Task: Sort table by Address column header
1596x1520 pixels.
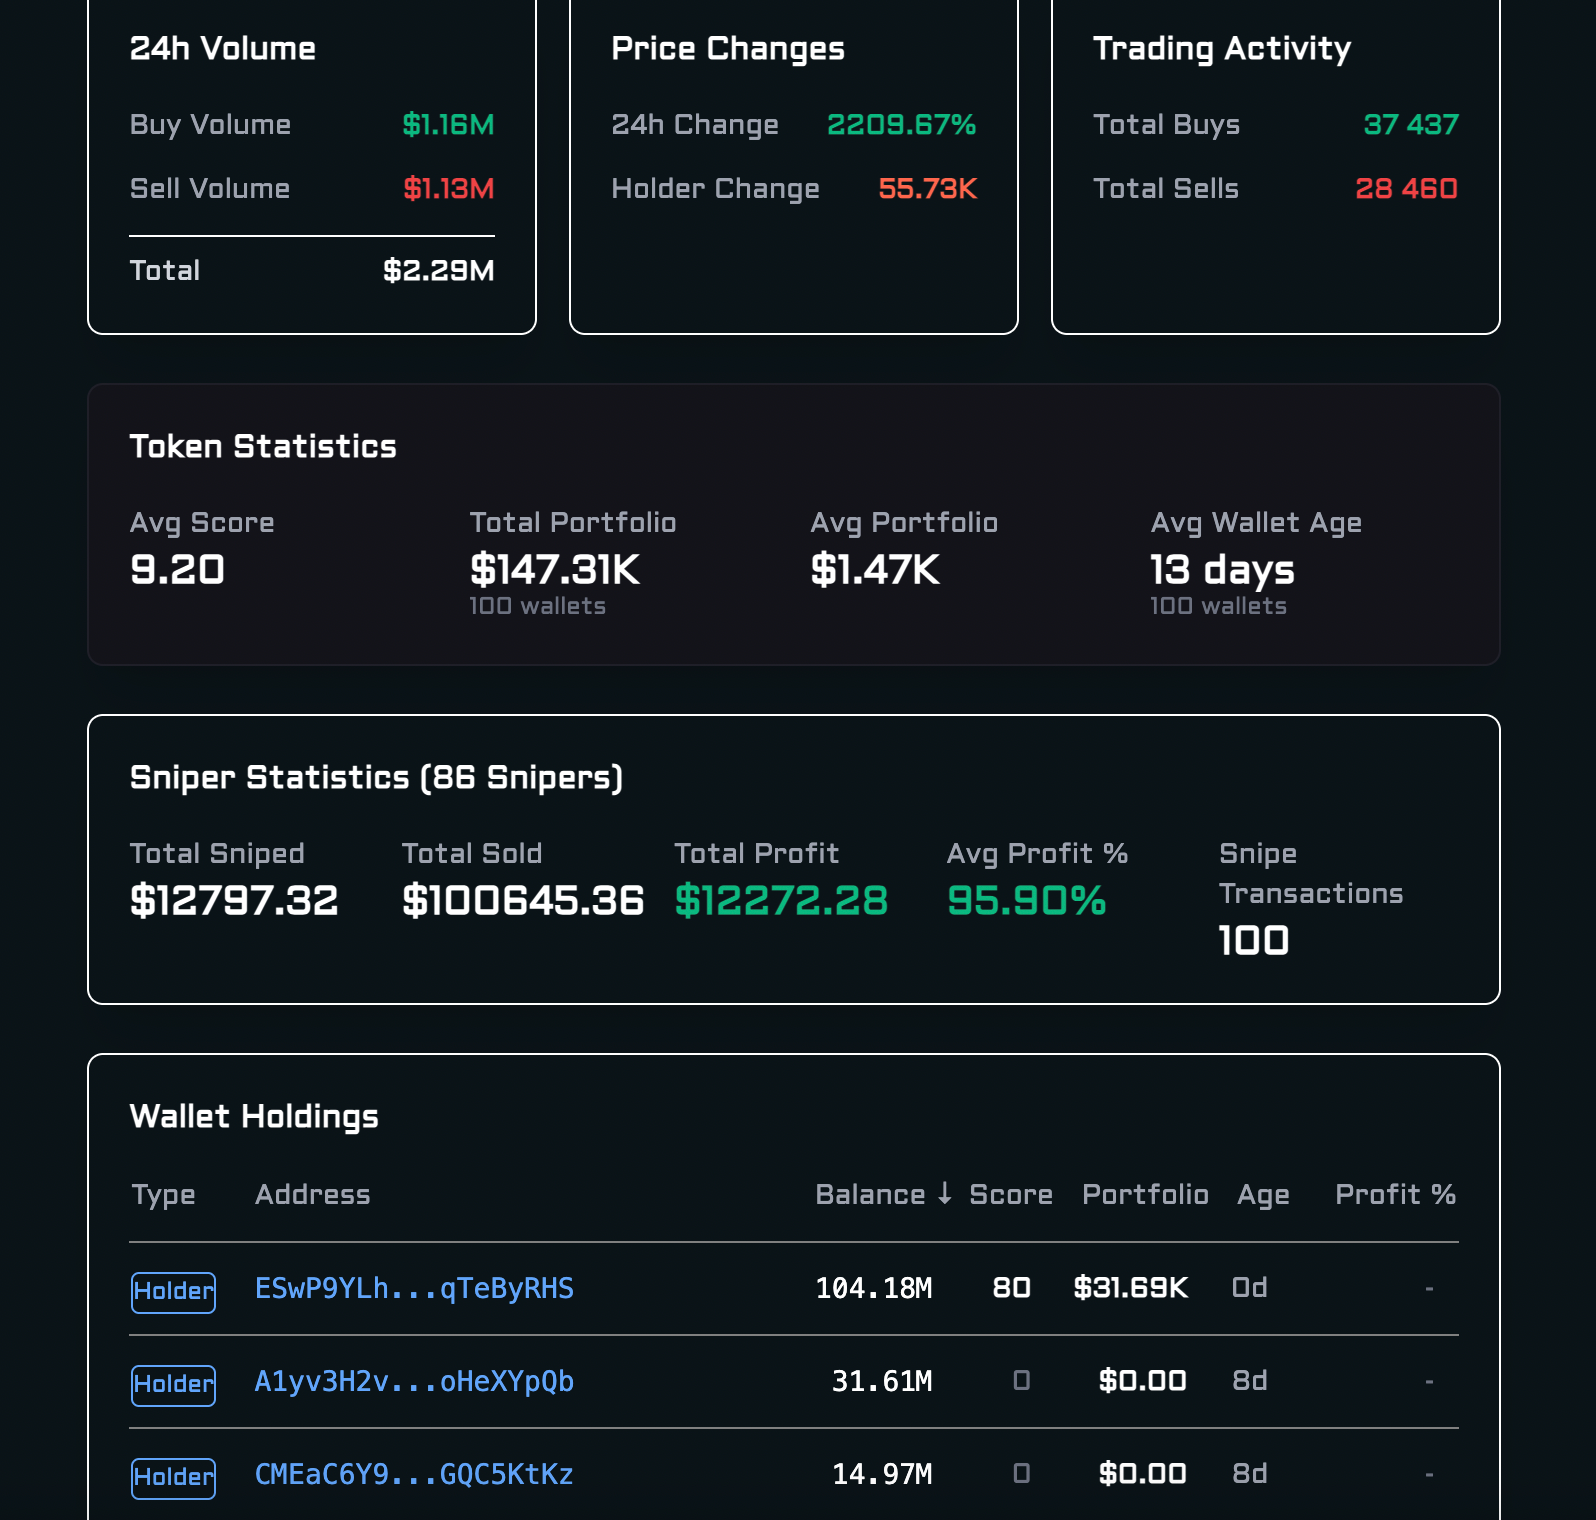Action: point(312,1194)
